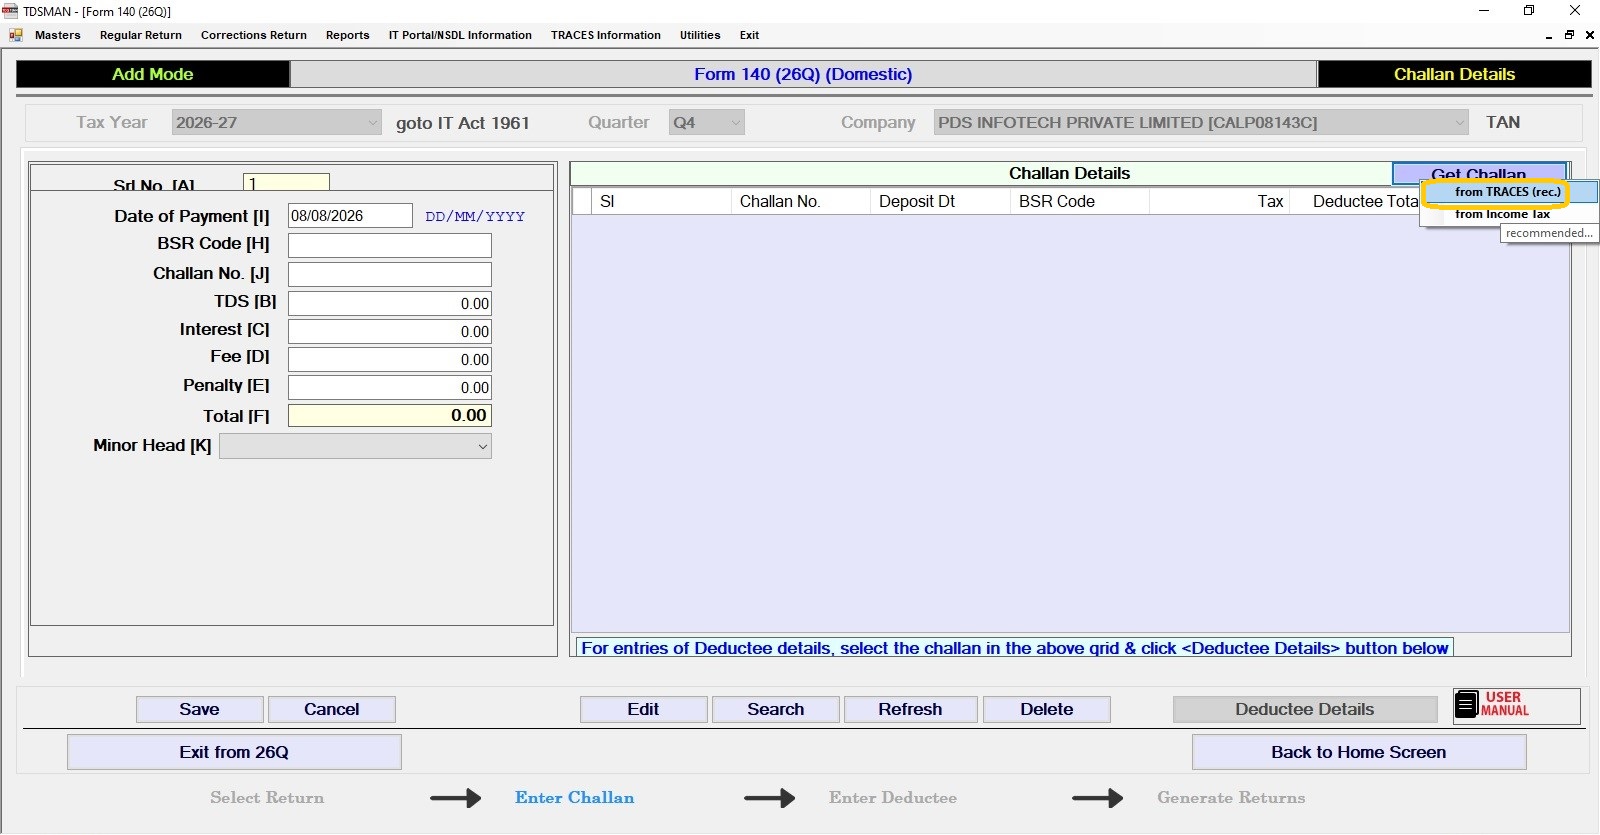Open the IT Portal/NSDL Information menu
This screenshot has height=835, width=1600.
coord(460,35)
